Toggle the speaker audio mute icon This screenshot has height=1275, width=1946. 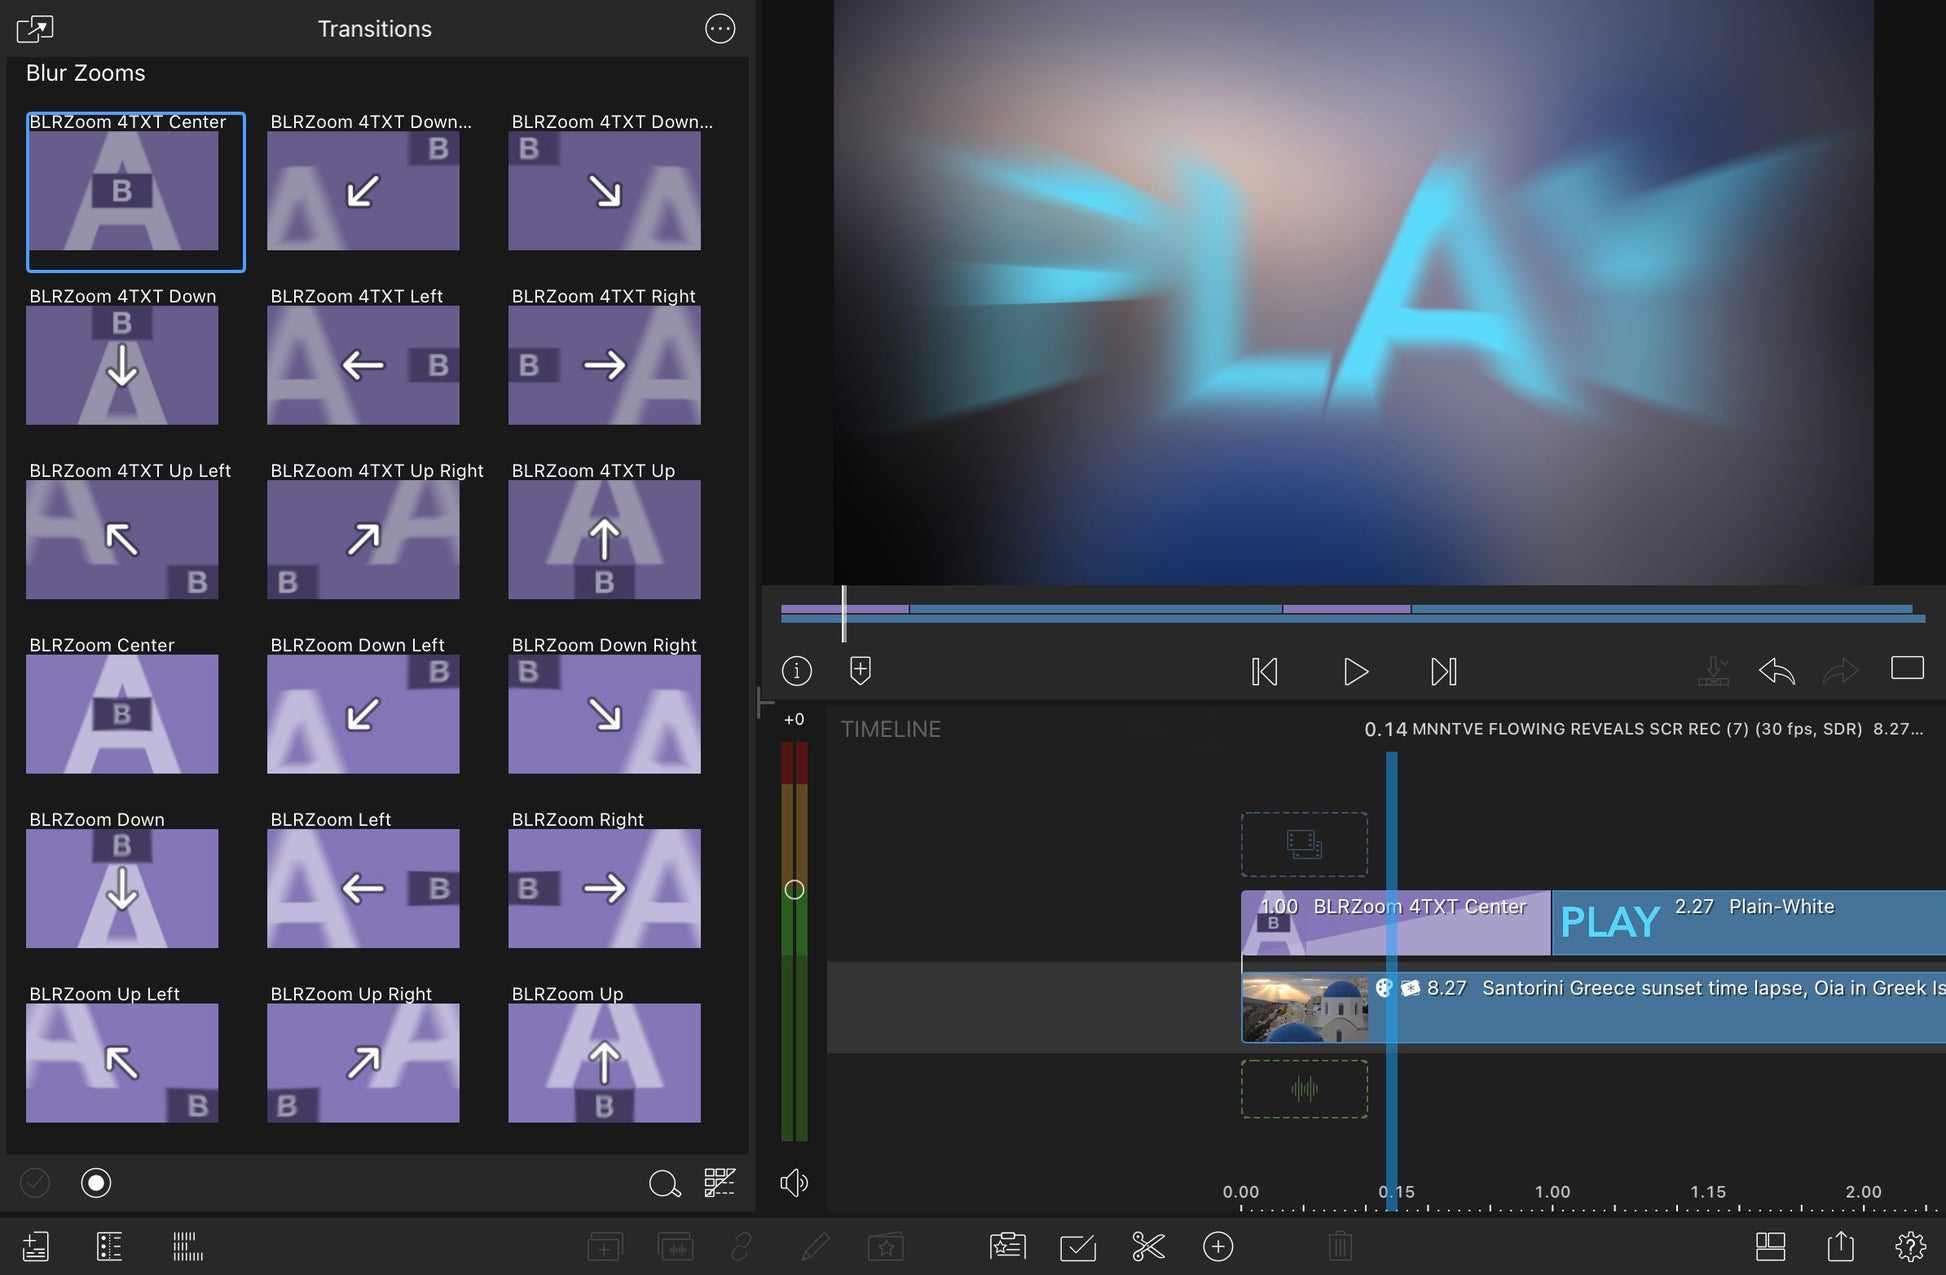793,1183
